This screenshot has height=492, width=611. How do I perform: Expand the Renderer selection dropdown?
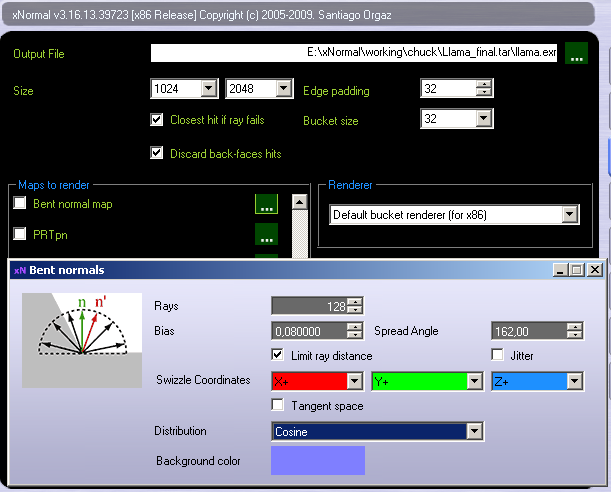(569, 214)
